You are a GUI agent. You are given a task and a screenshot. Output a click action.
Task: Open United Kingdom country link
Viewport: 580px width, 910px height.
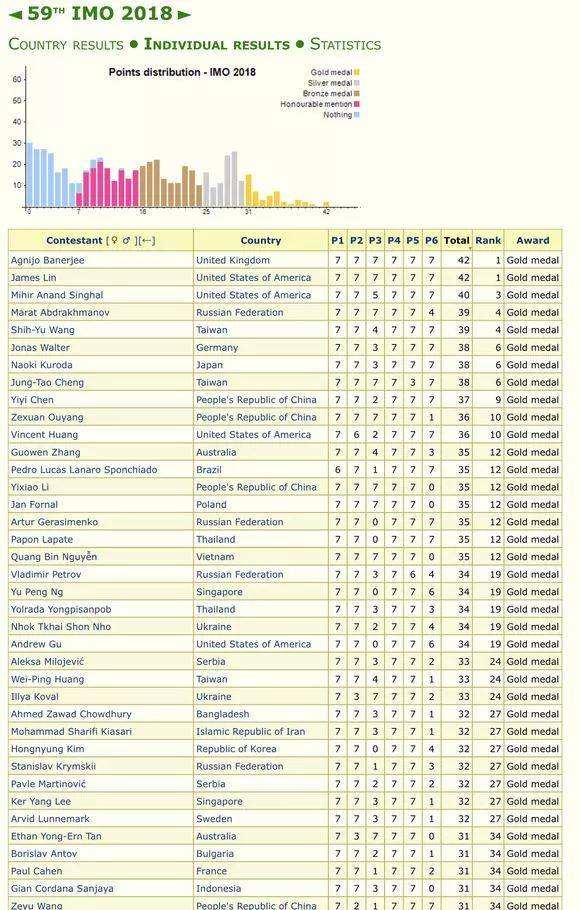[233, 260]
